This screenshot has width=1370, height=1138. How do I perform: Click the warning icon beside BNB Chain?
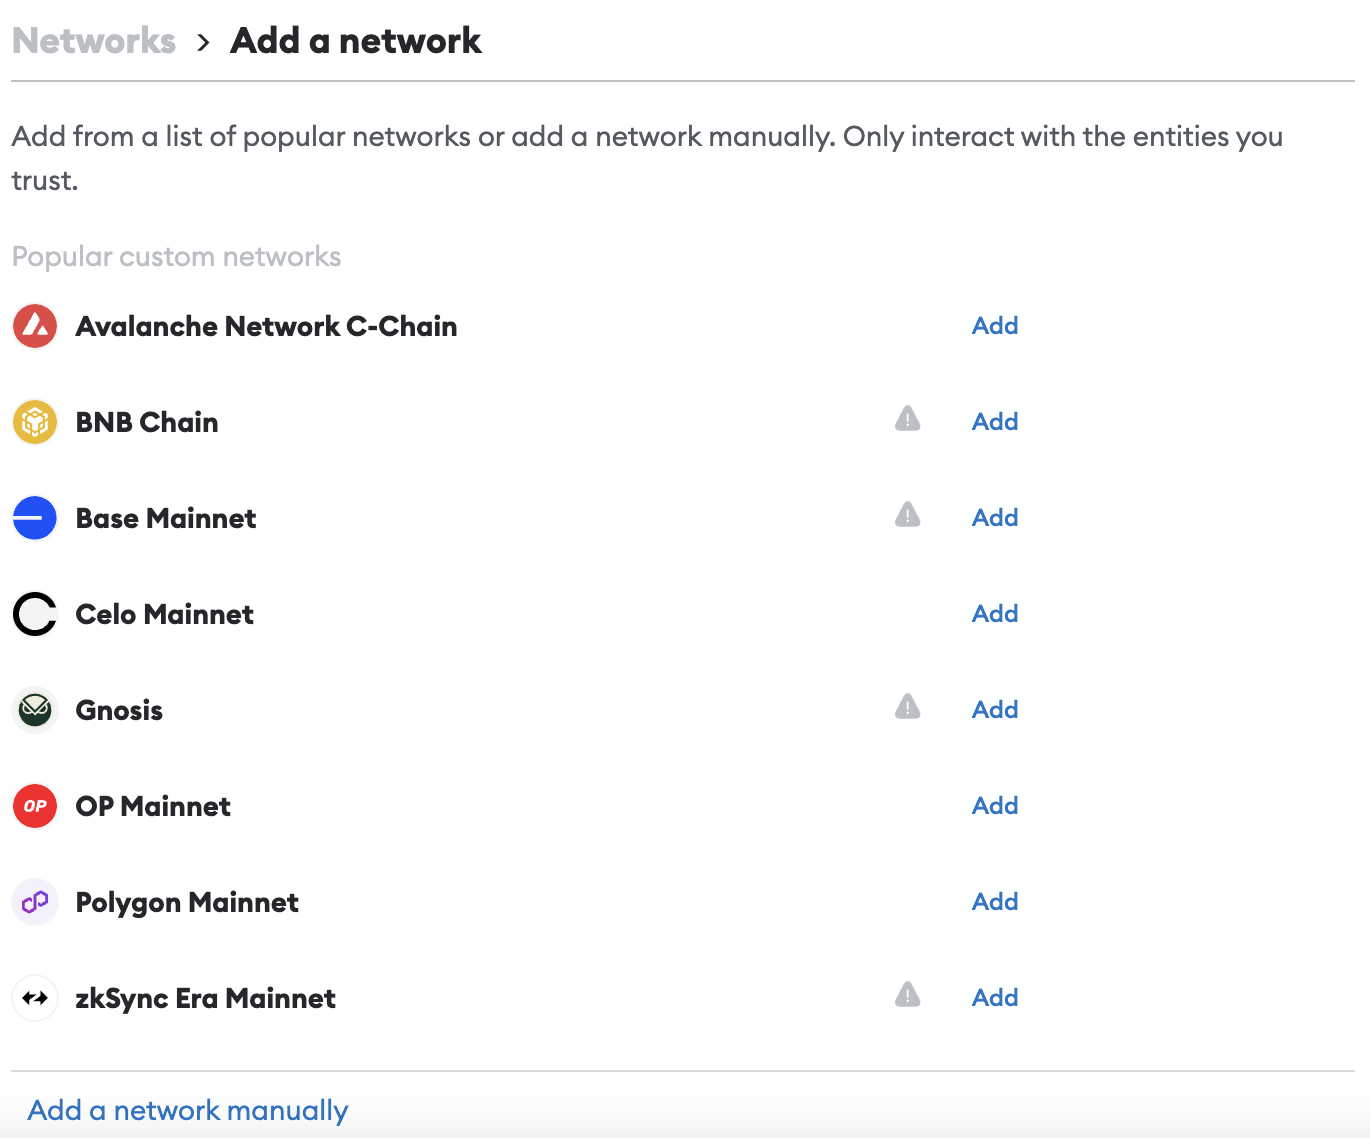(907, 419)
